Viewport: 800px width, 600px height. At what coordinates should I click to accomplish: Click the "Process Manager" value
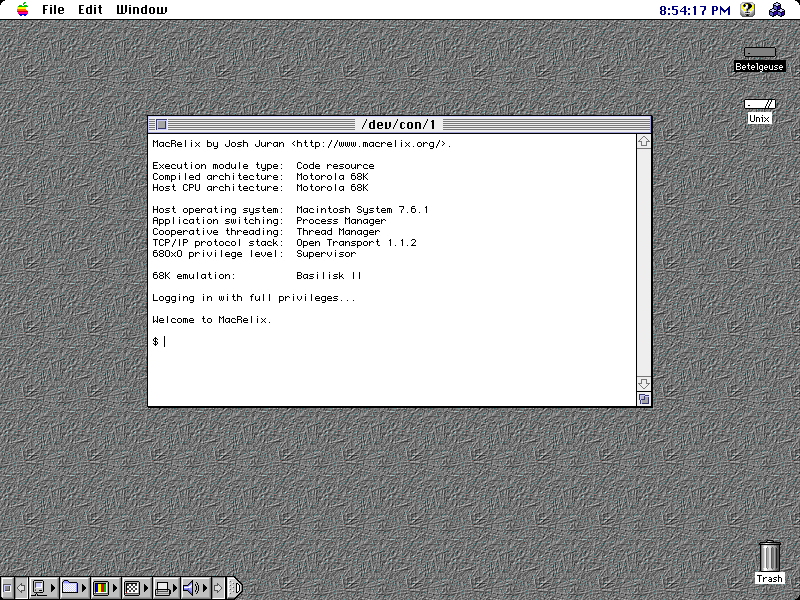point(341,221)
